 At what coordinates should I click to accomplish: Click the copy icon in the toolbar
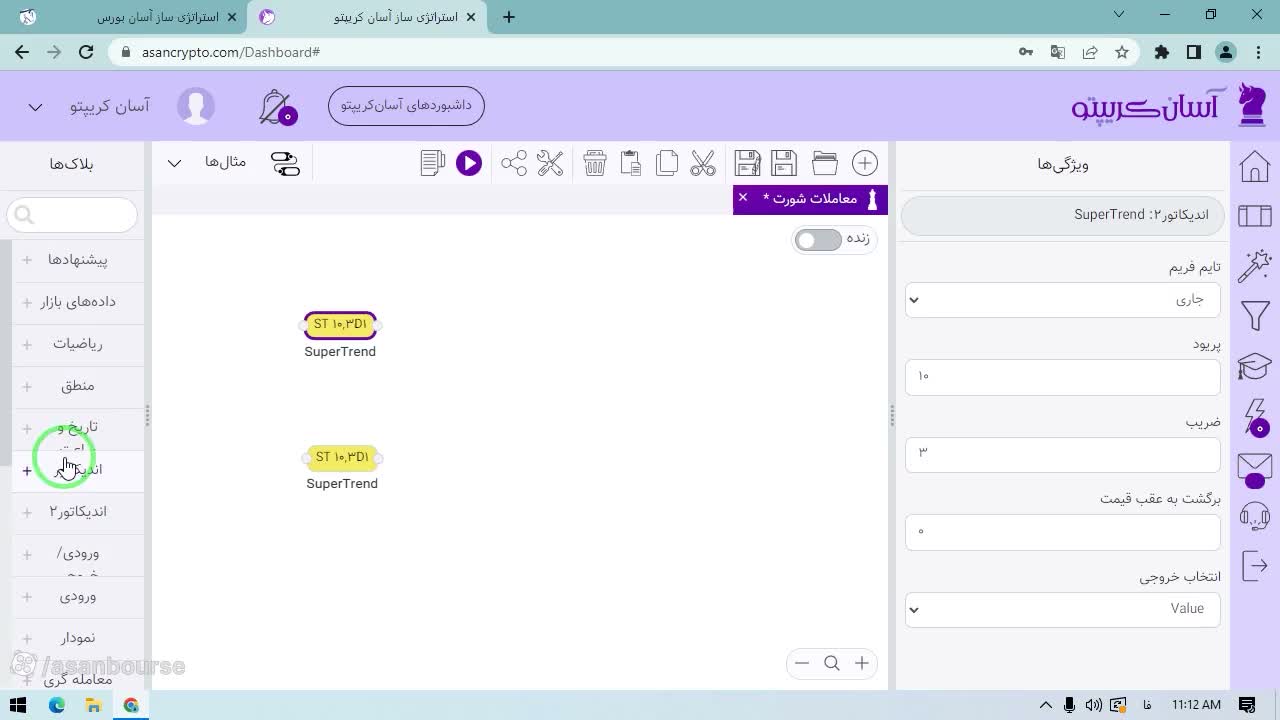click(667, 163)
